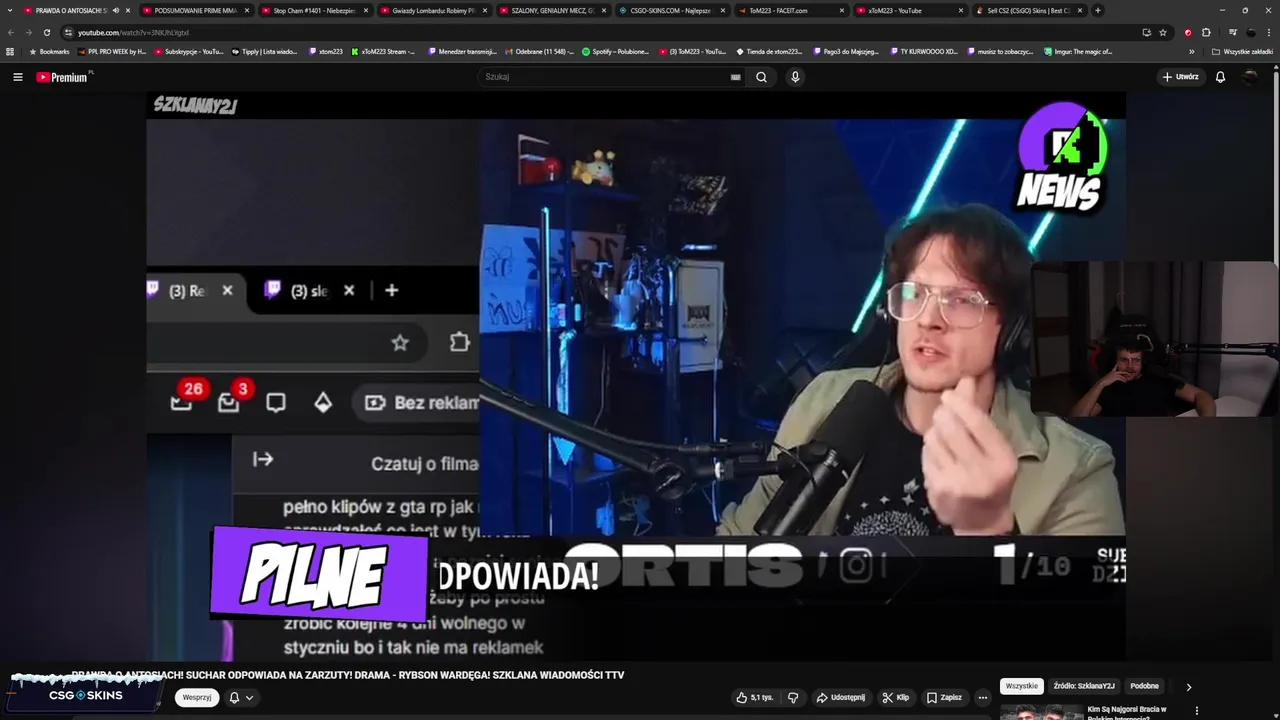This screenshot has height=720, width=1280.
Task: Open account avatar menu
Action: [1250, 77]
